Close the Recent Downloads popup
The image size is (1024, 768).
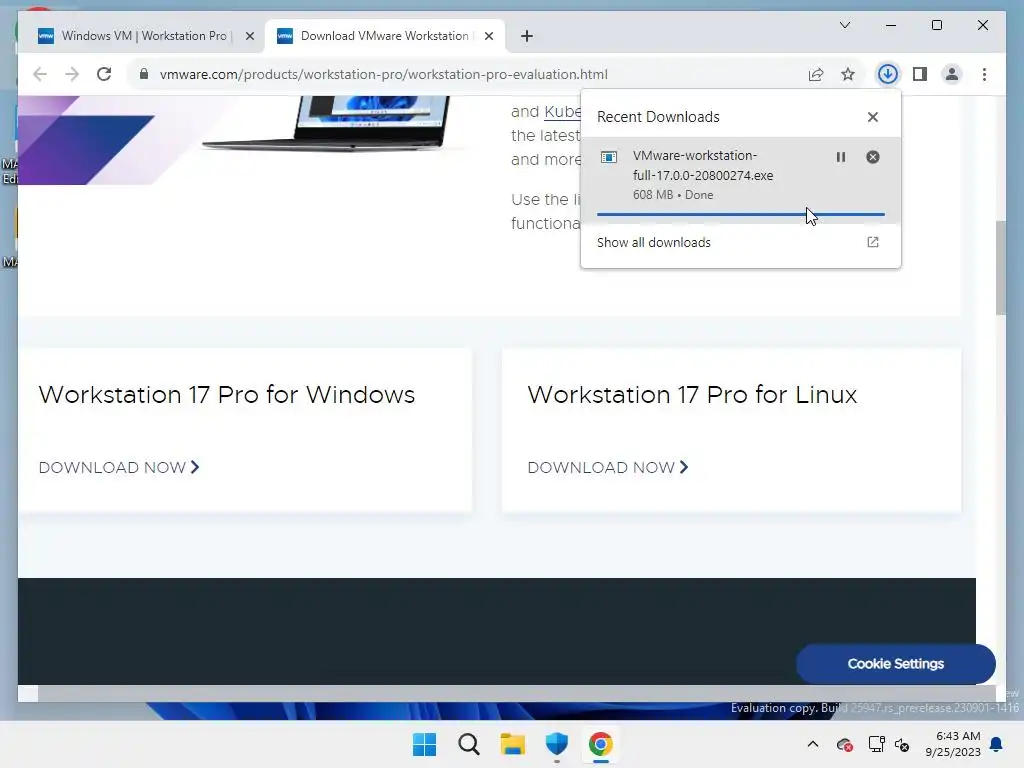[872, 117]
